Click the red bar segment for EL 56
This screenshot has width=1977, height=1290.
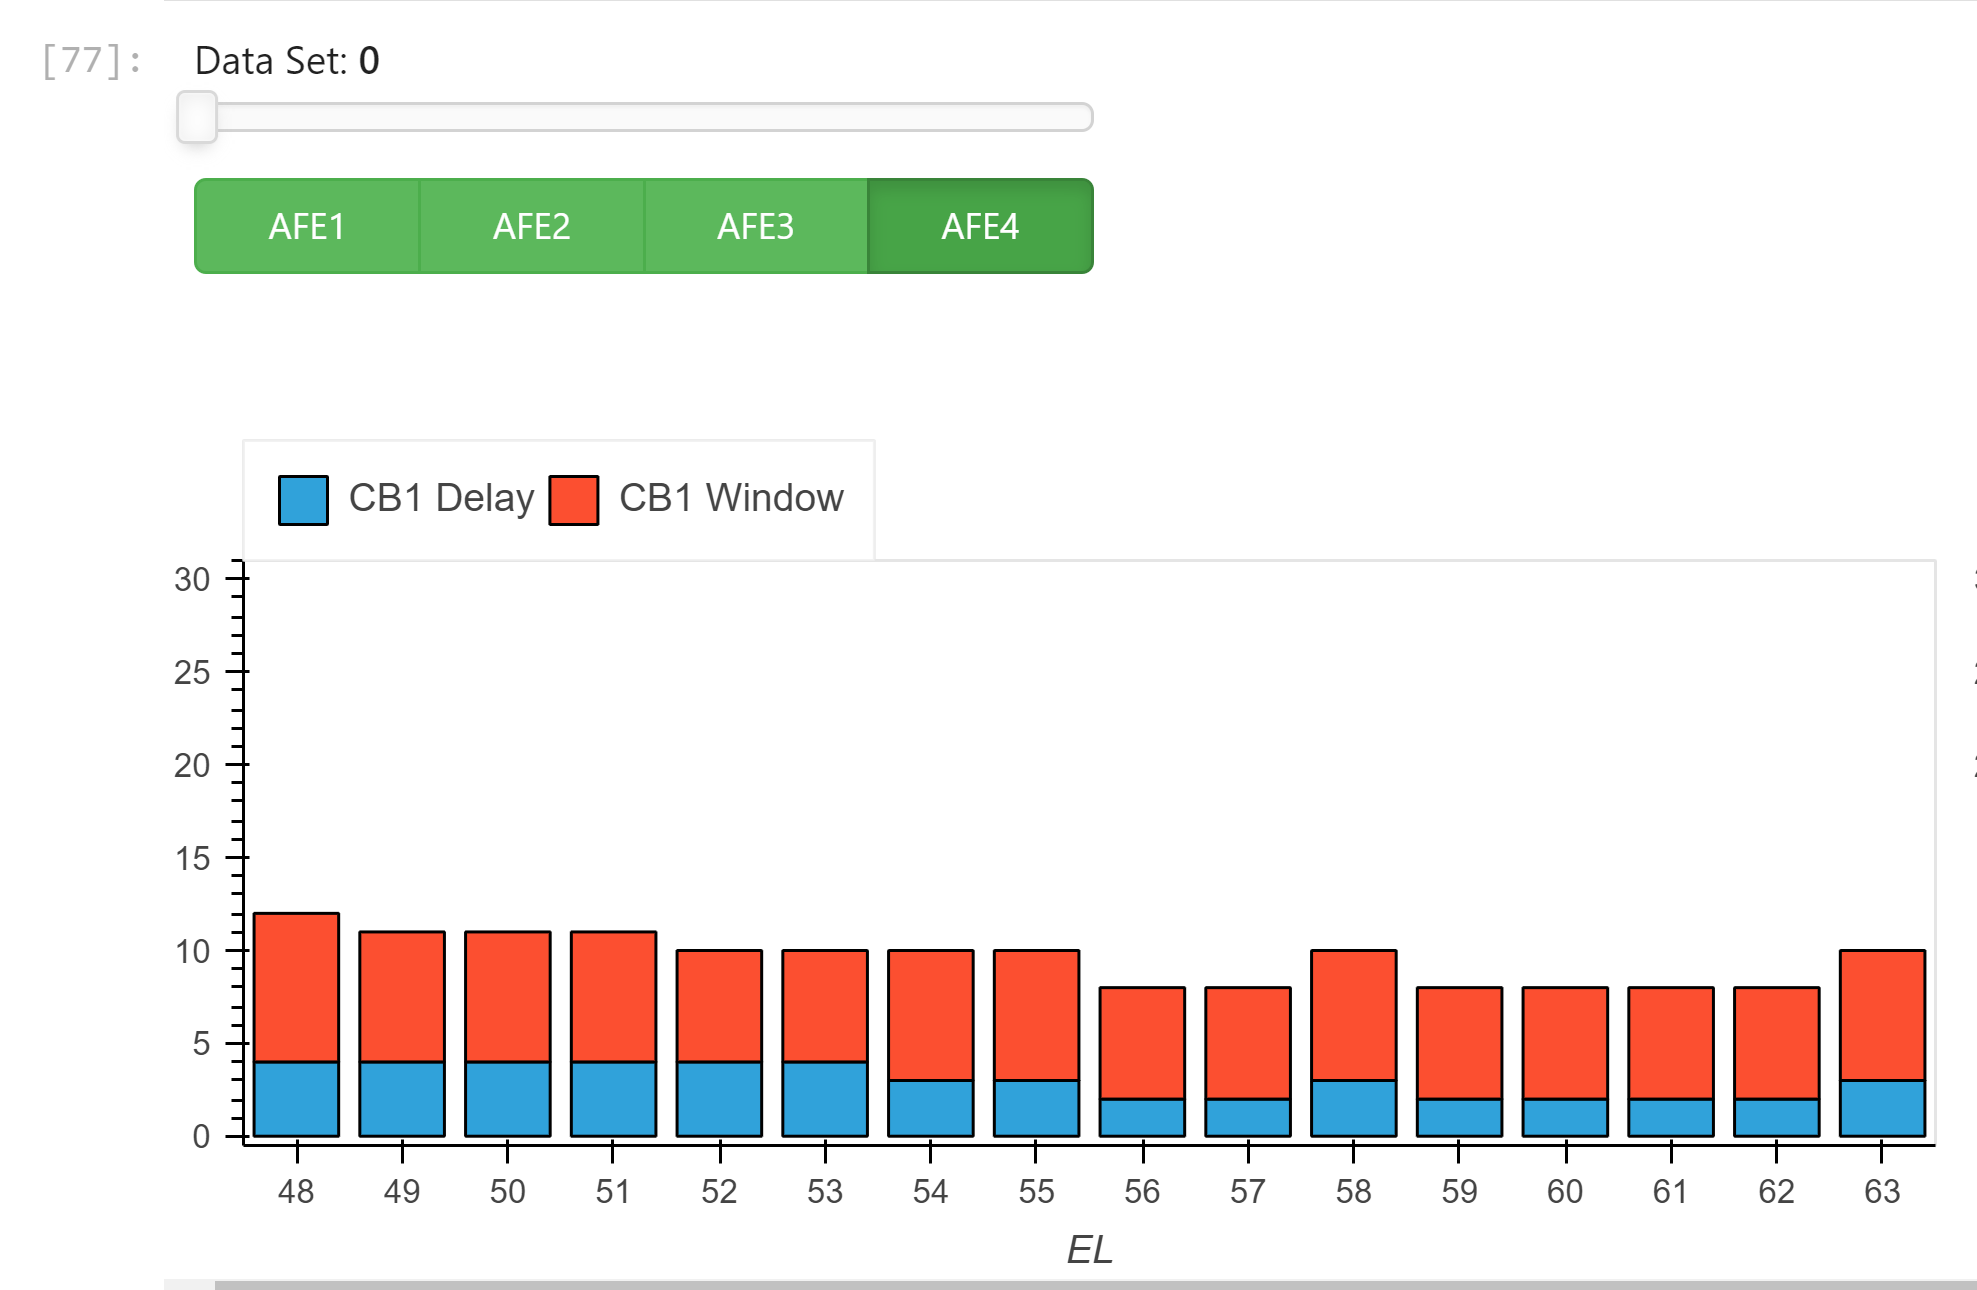pyautogui.click(x=1142, y=1043)
